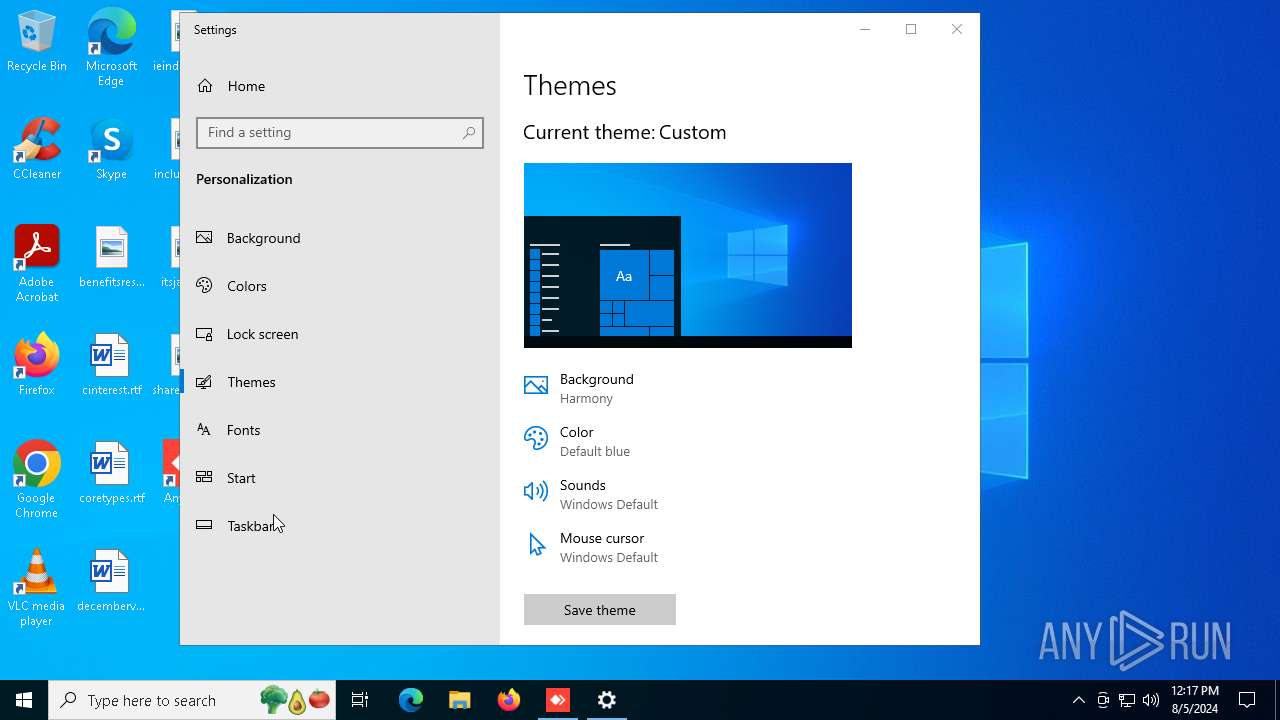Open the Background personalization page
The height and width of the screenshot is (720, 1280).
(x=340, y=238)
